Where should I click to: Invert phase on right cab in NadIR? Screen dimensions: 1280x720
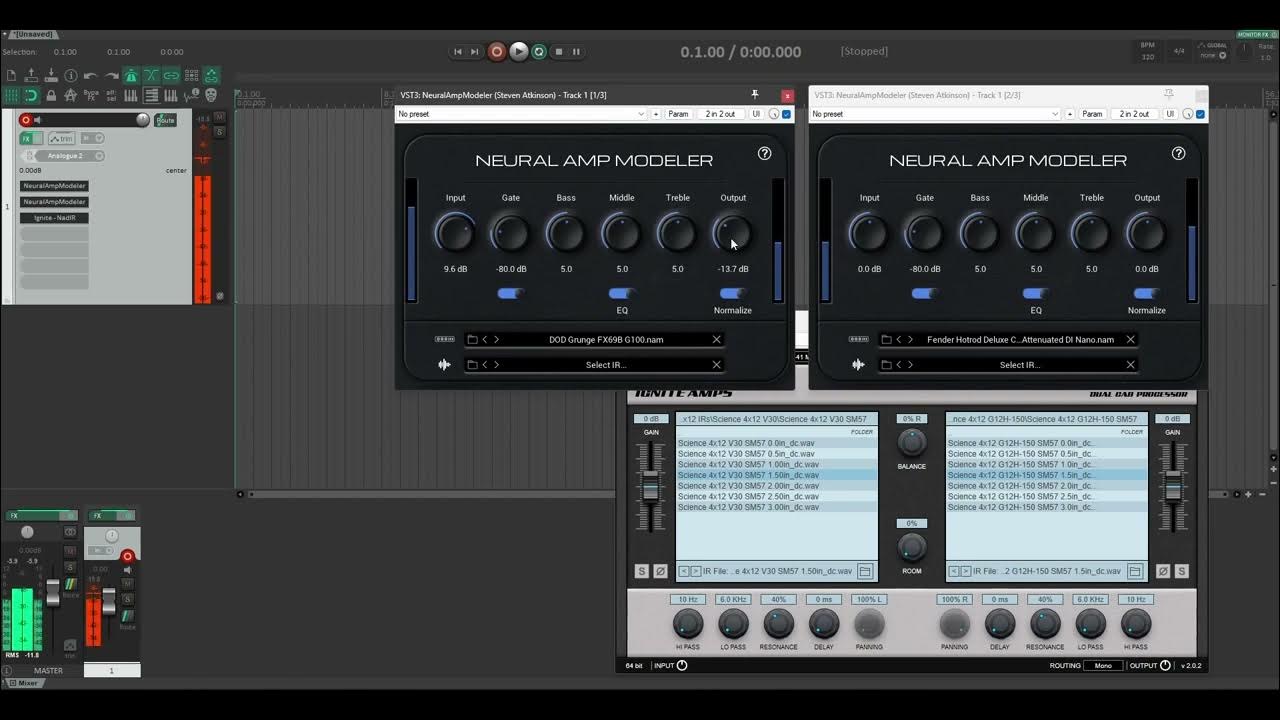(x=1163, y=571)
